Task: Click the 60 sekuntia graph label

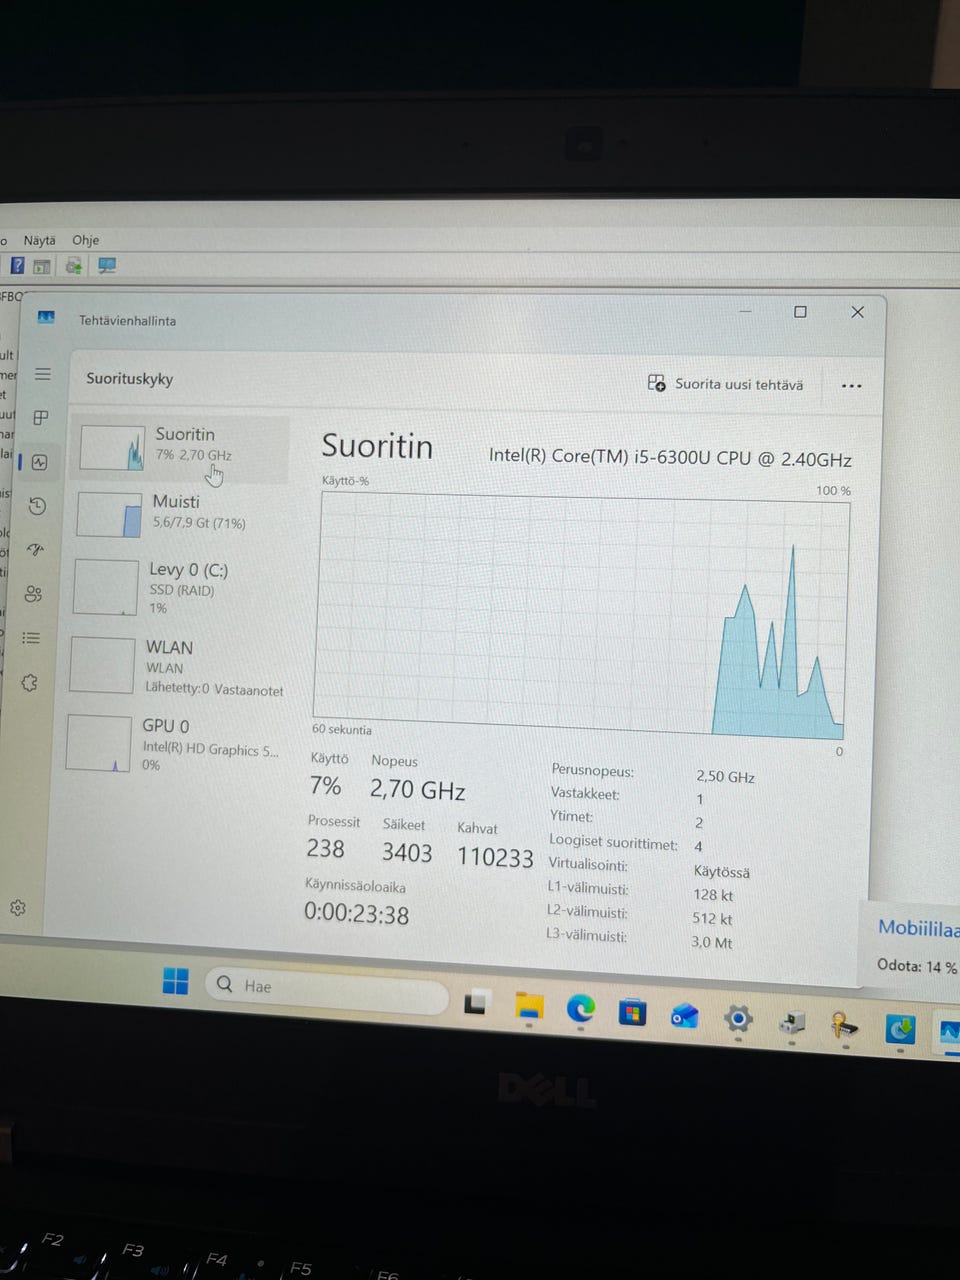Action: tap(341, 729)
